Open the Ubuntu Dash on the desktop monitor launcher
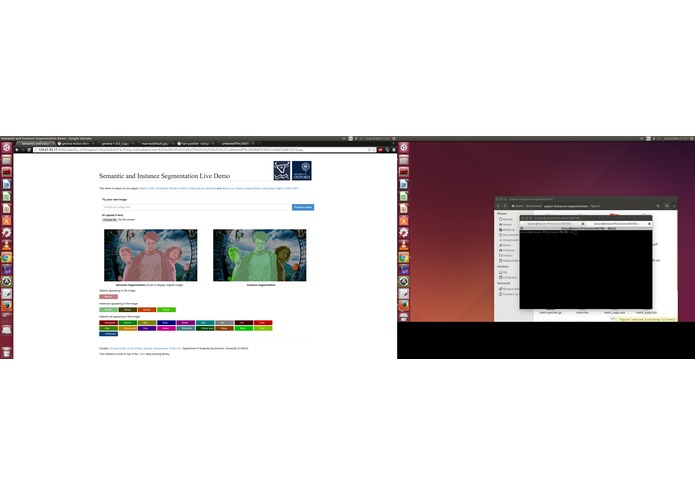 (403, 148)
